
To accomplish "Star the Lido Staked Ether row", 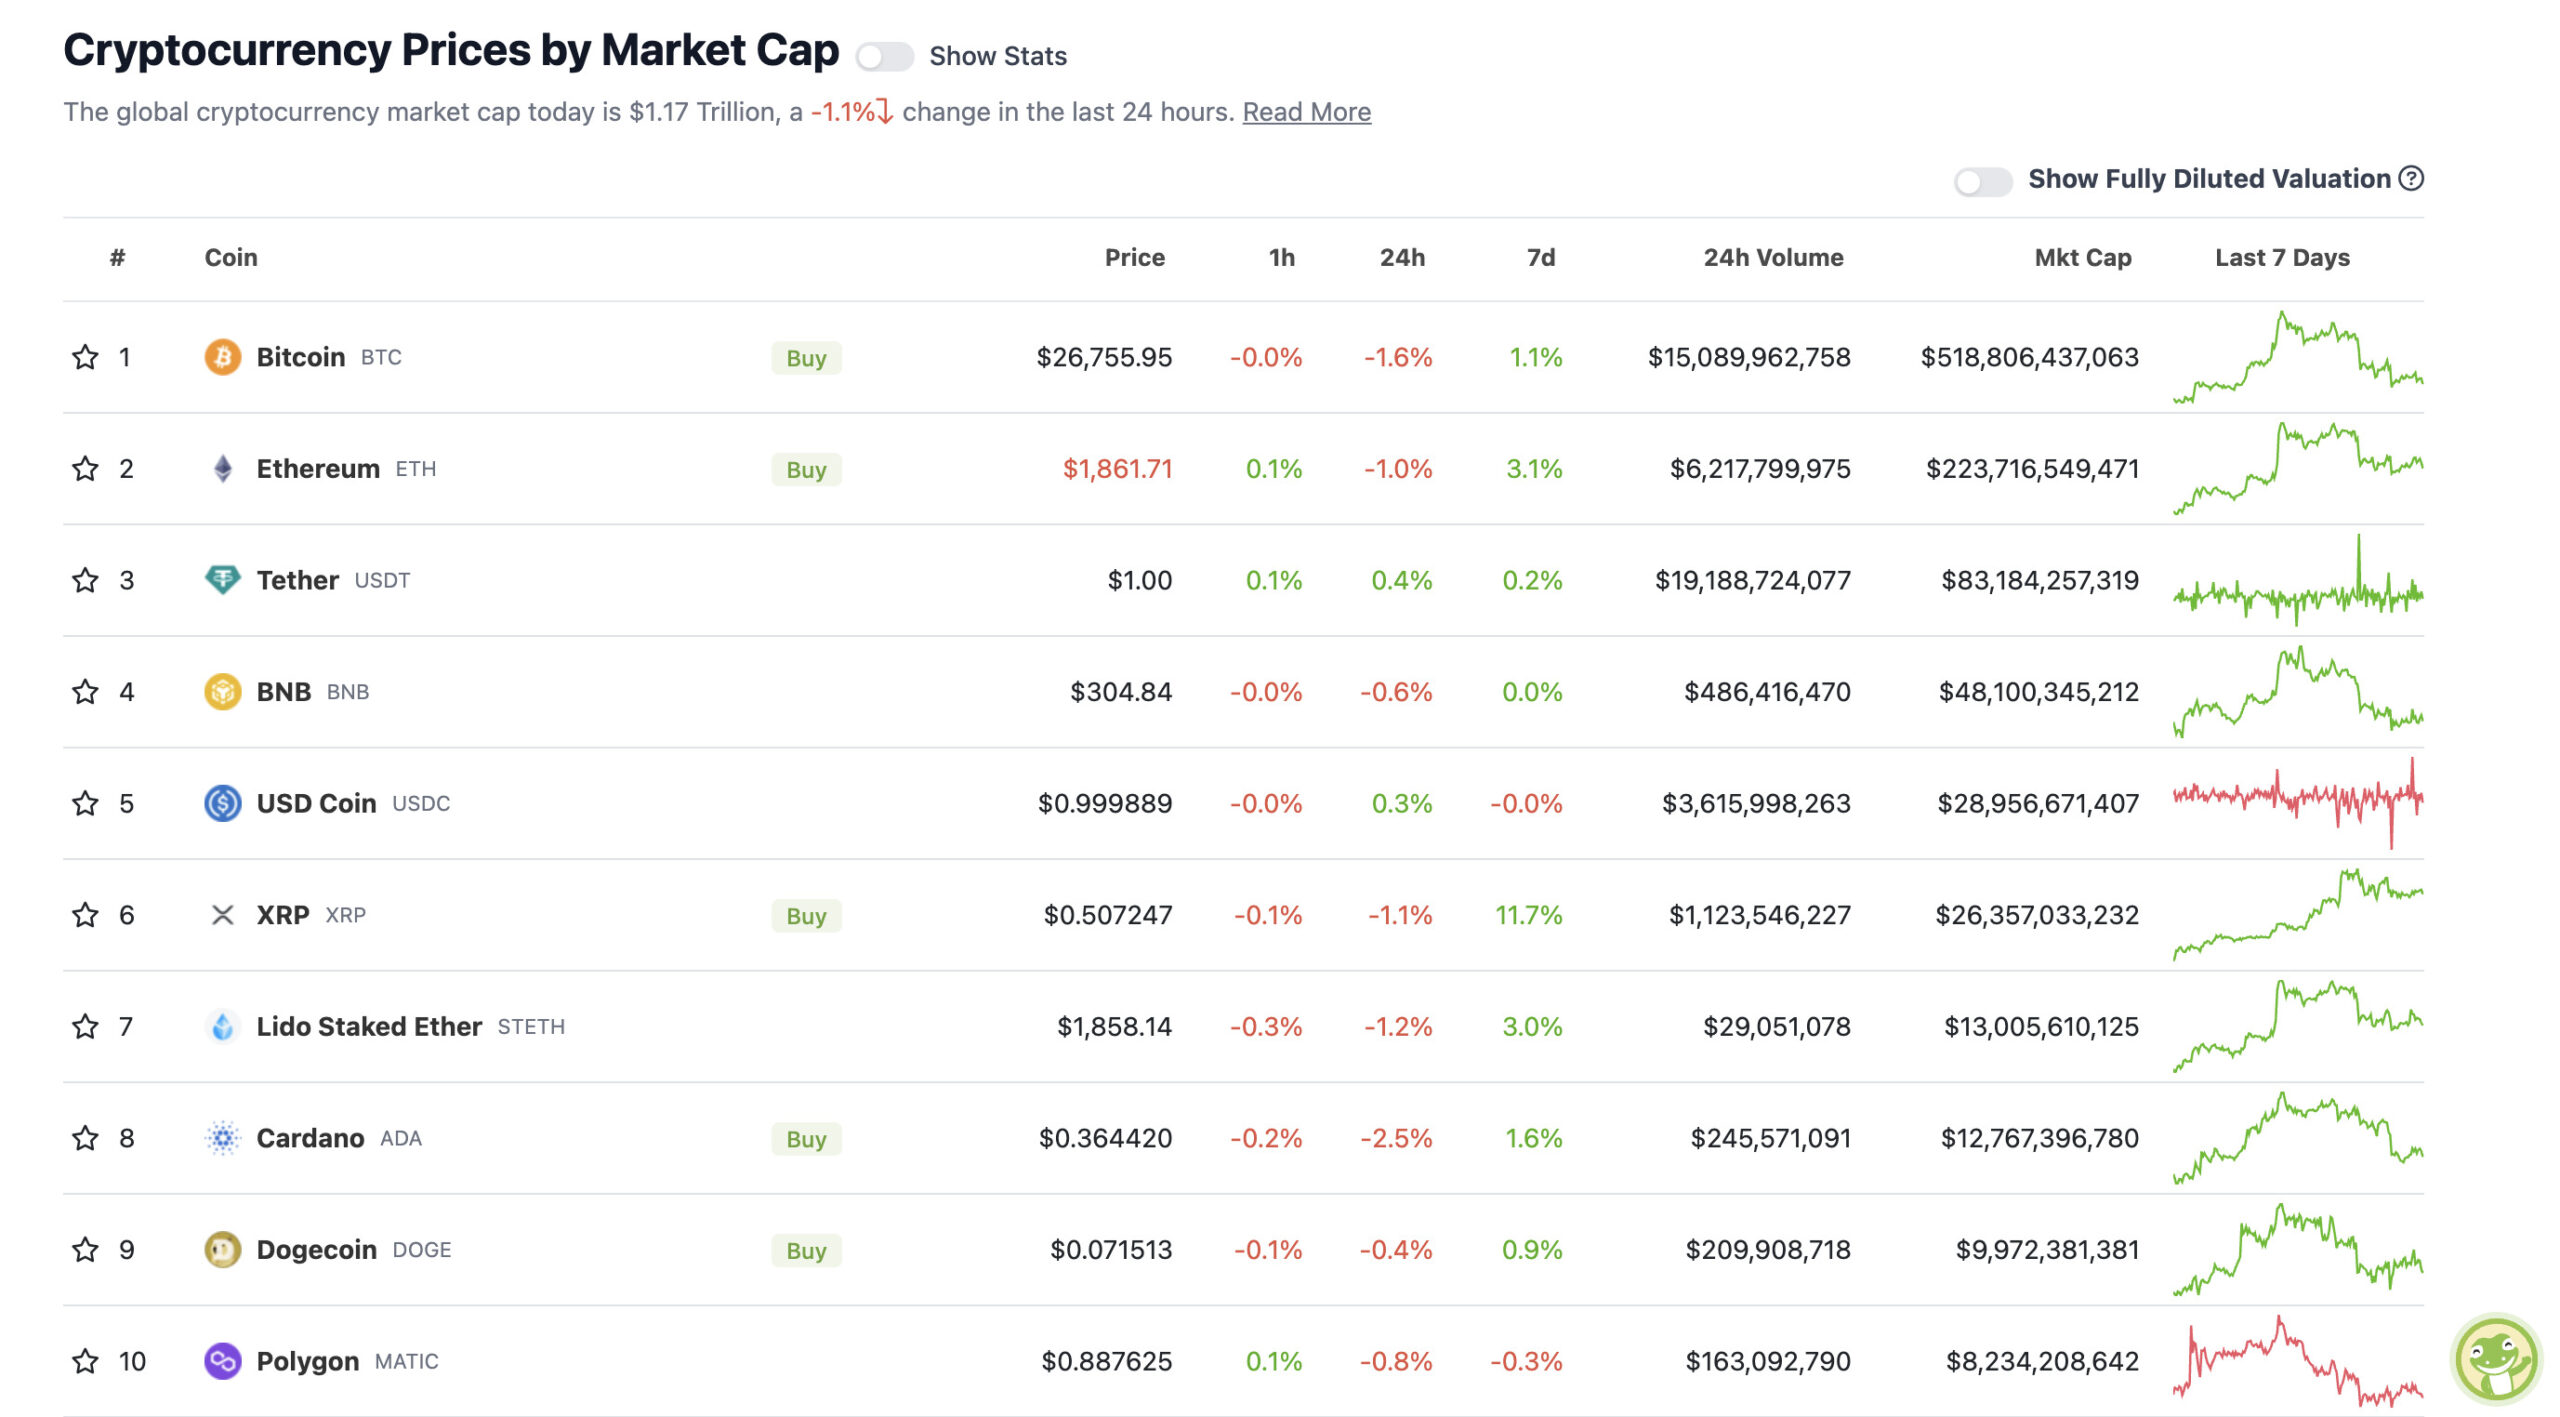I will pyautogui.click(x=85, y=1026).
